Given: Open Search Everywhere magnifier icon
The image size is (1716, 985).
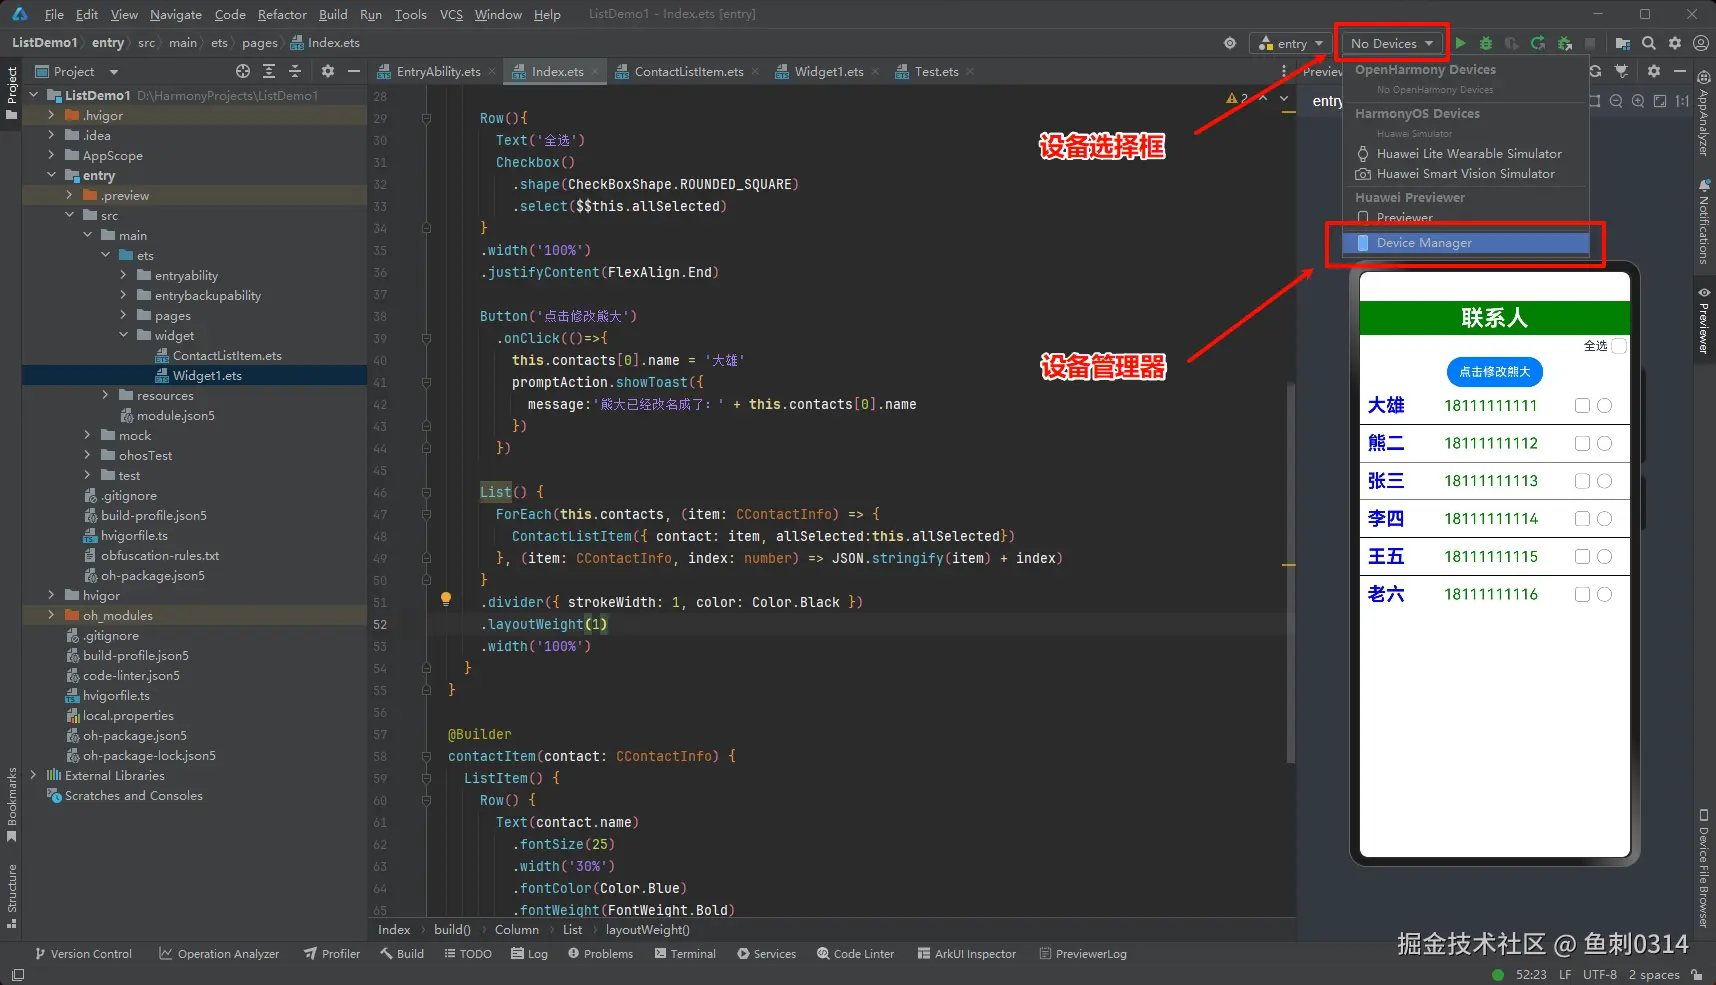Looking at the screenshot, I should 1649,43.
